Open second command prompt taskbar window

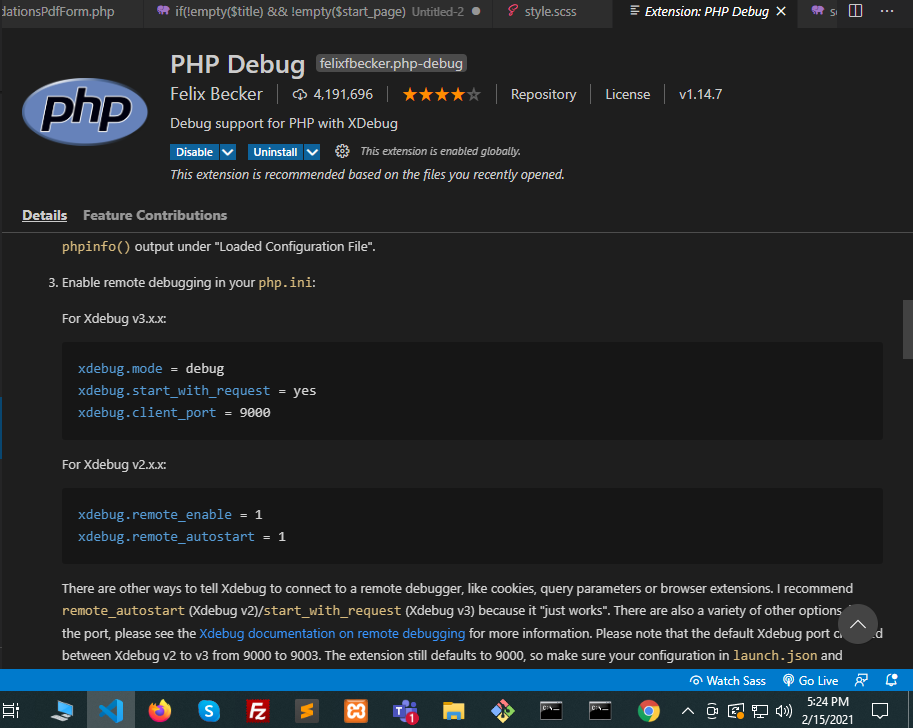600,711
